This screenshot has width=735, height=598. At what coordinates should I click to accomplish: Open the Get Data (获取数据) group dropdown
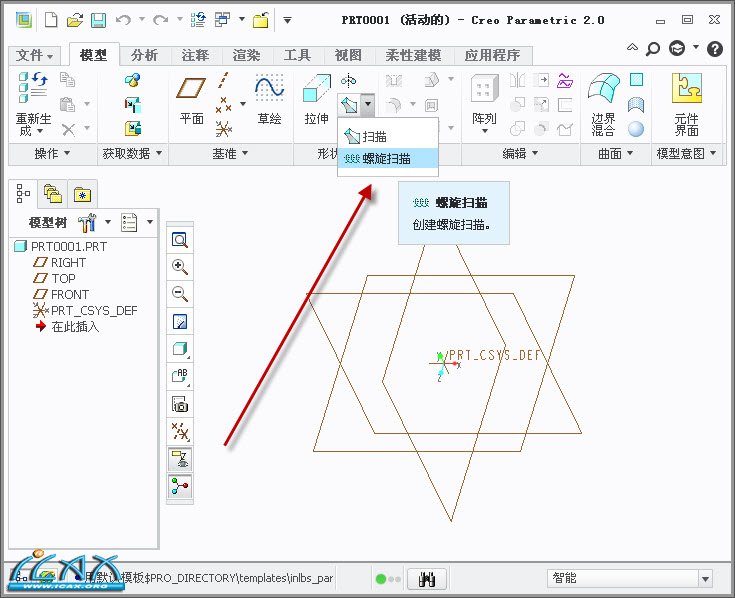click(x=132, y=153)
